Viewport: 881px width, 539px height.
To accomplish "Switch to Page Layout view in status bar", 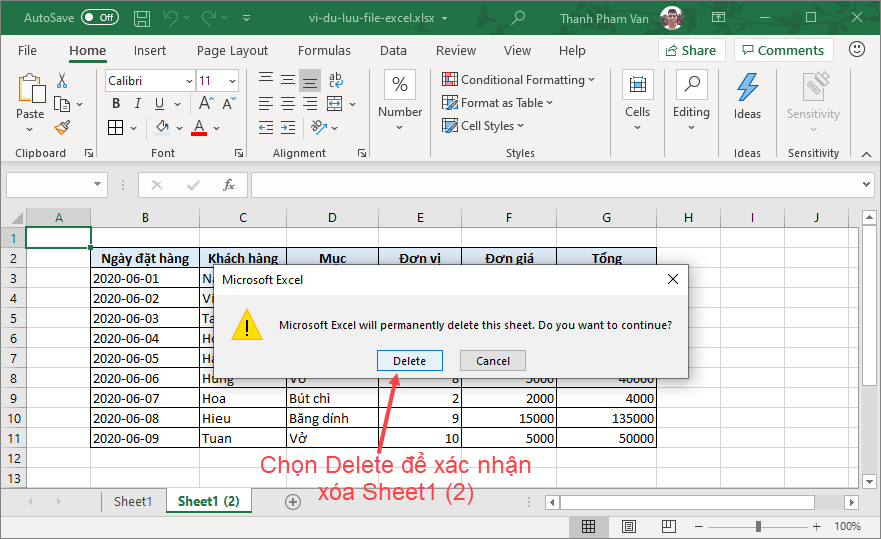I will pos(629,527).
